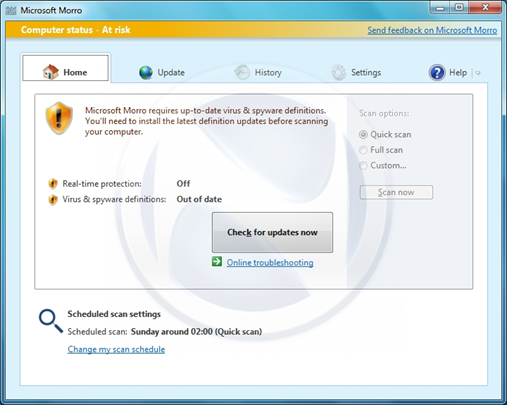Click the Check for updates now button
Image resolution: width=507 pixels, height=405 pixels.
pos(272,232)
